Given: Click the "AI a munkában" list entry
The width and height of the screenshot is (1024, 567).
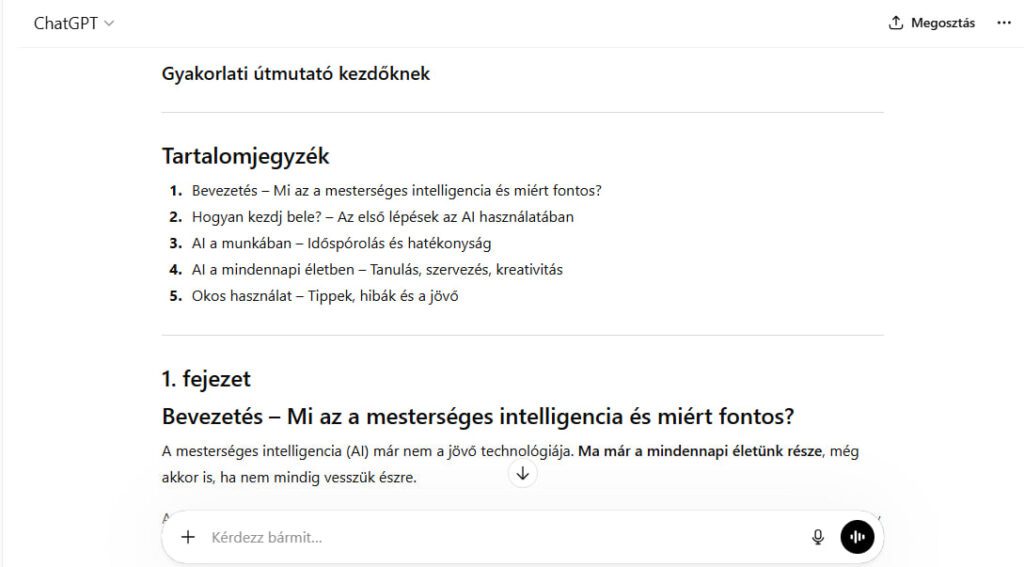Looking at the screenshot, I should coord(341,243).
